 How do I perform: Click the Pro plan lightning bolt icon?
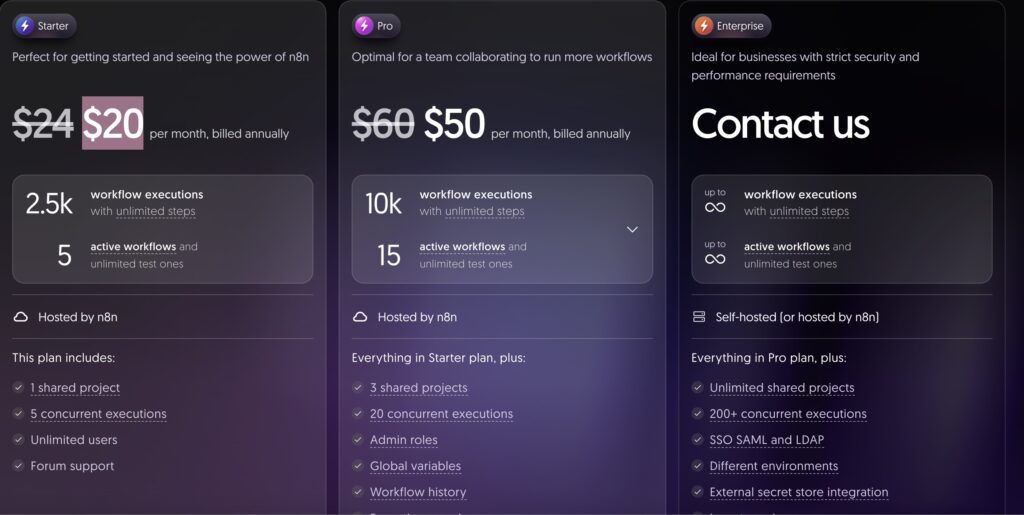(364, 26)
